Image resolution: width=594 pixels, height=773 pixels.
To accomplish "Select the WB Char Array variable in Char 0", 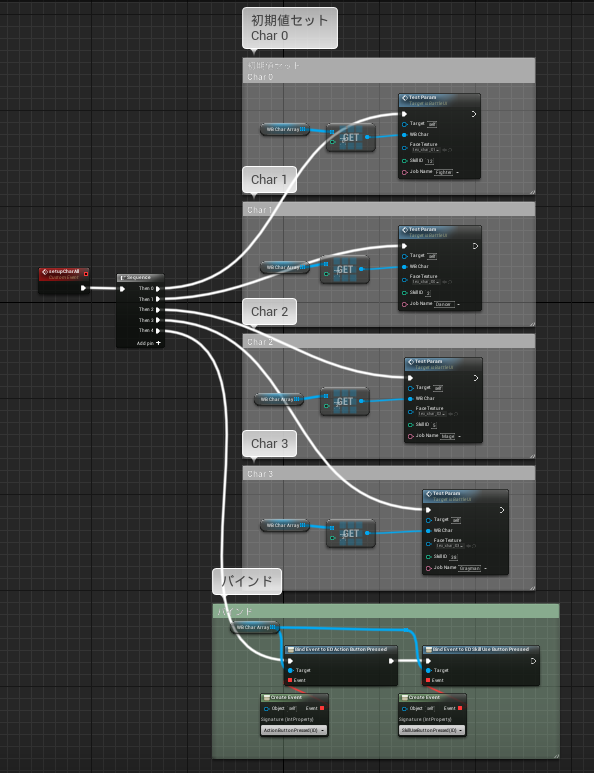I will point(285,129).
